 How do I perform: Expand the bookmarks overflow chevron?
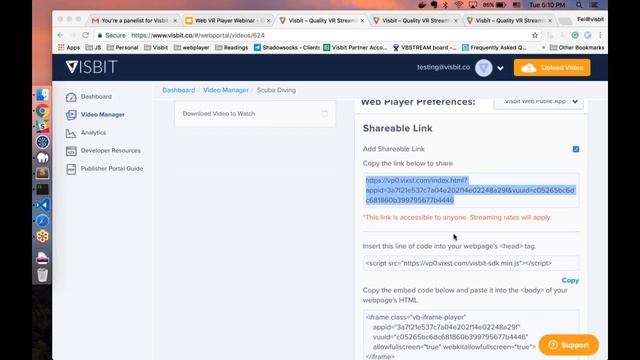pyautogui.click(x=543, y=48)
